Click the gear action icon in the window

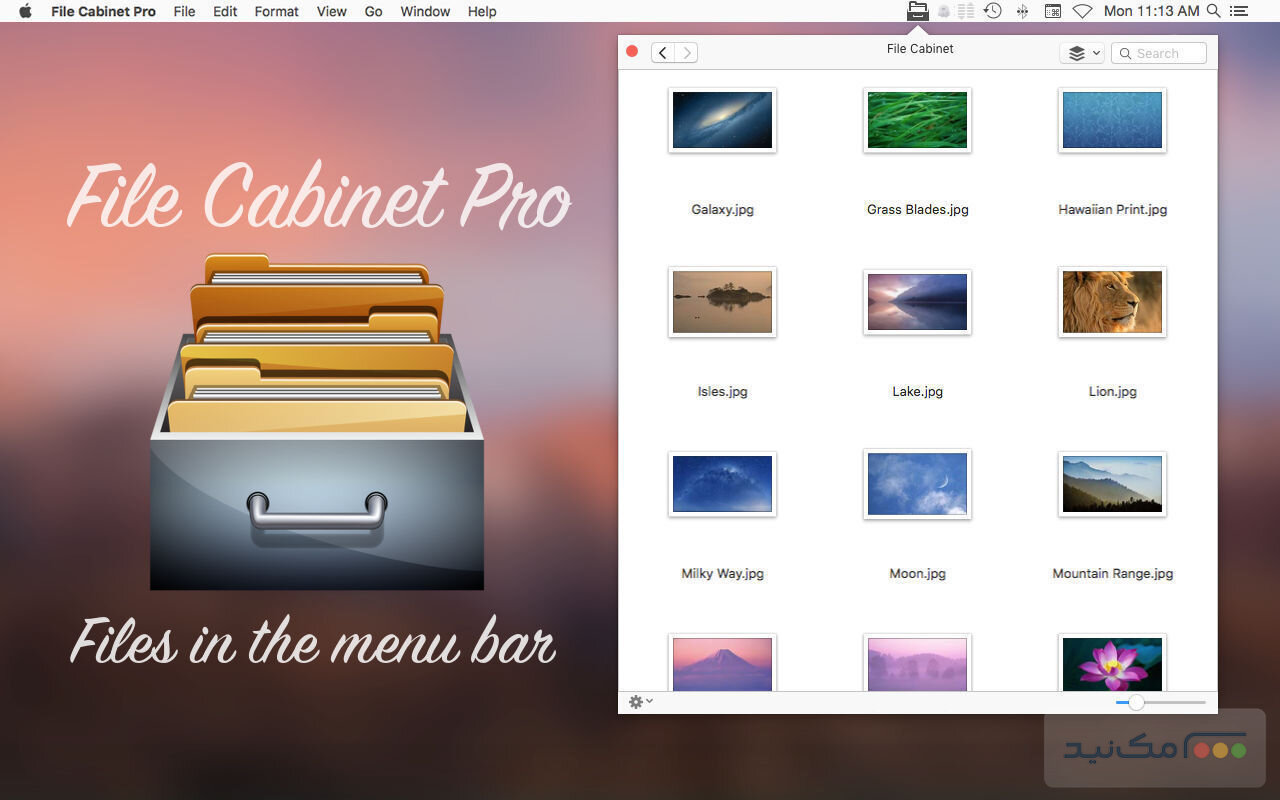point(635,702)
